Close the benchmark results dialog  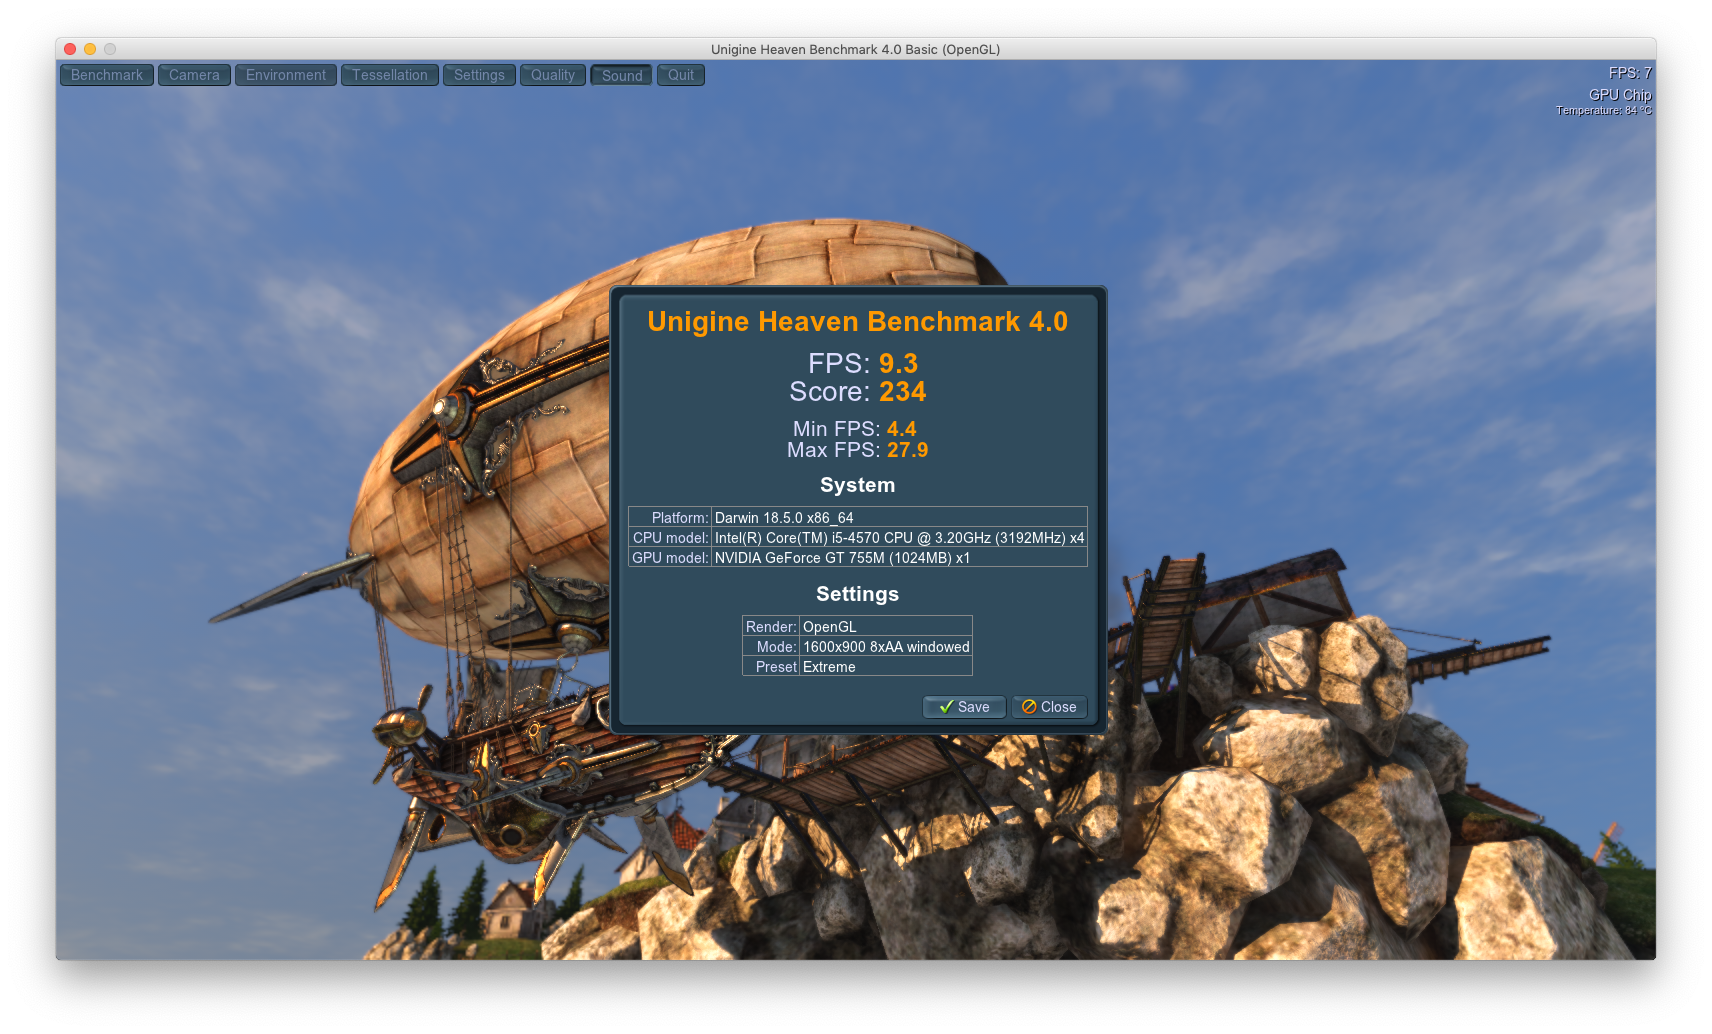(x=1049, y=707)
